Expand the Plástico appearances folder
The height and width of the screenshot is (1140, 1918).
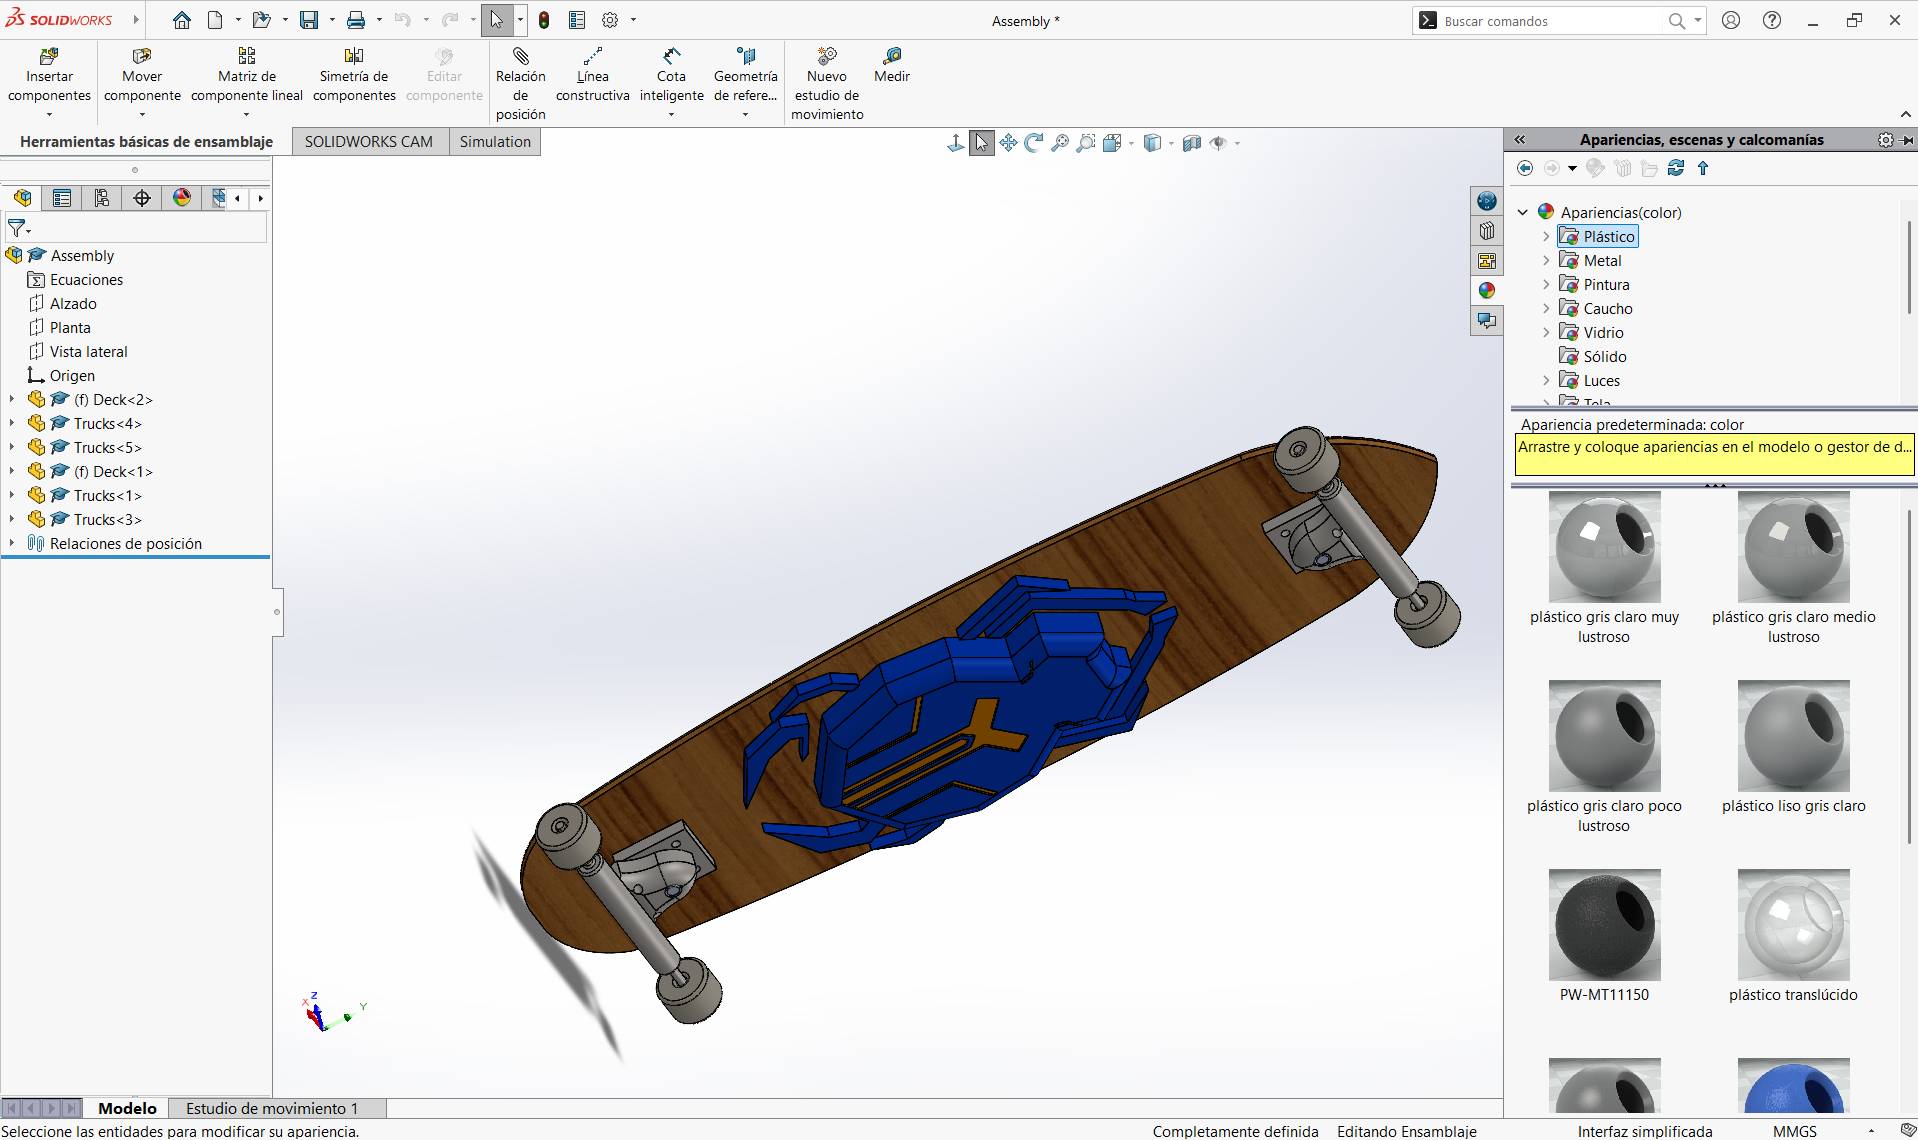pos(1548,236)
